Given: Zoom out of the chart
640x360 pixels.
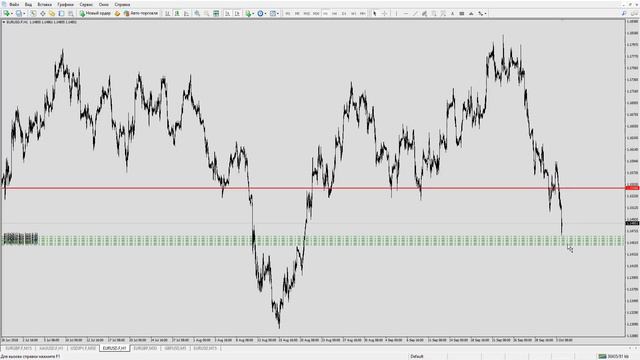Looking at the screenshot, I should (207, 13).
